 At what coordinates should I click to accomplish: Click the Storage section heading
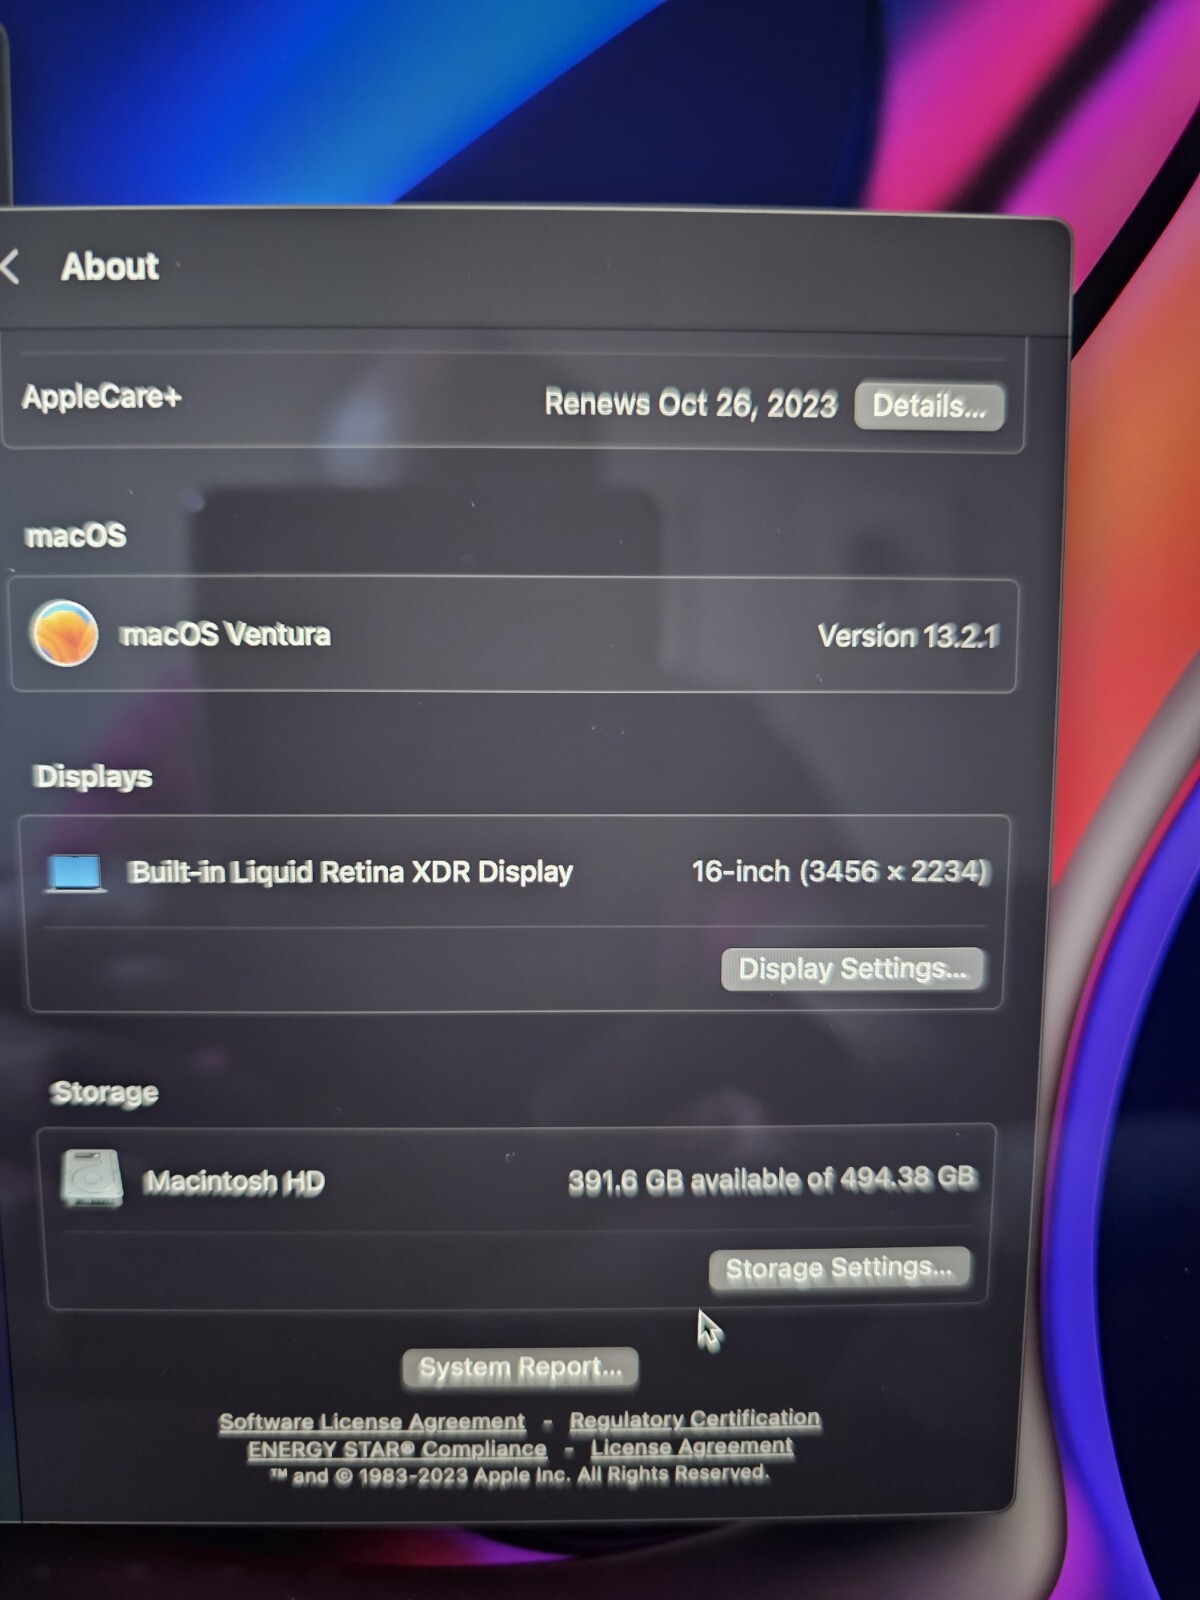coord(104,1092)
